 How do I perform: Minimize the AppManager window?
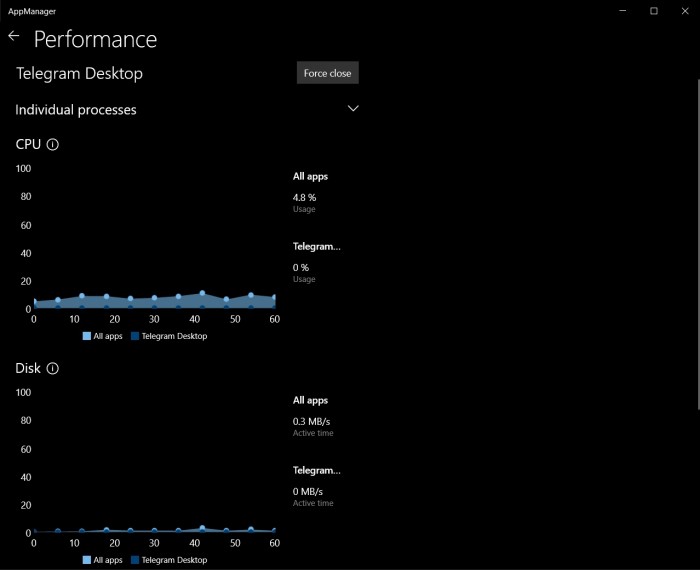623,11
